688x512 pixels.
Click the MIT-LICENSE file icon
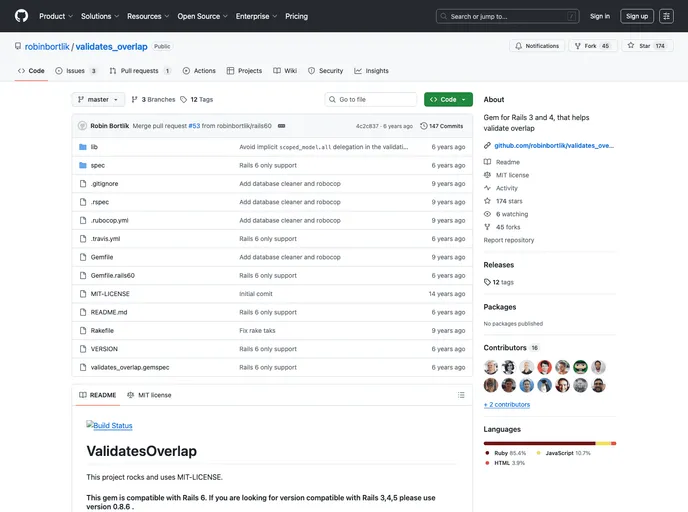83,294
